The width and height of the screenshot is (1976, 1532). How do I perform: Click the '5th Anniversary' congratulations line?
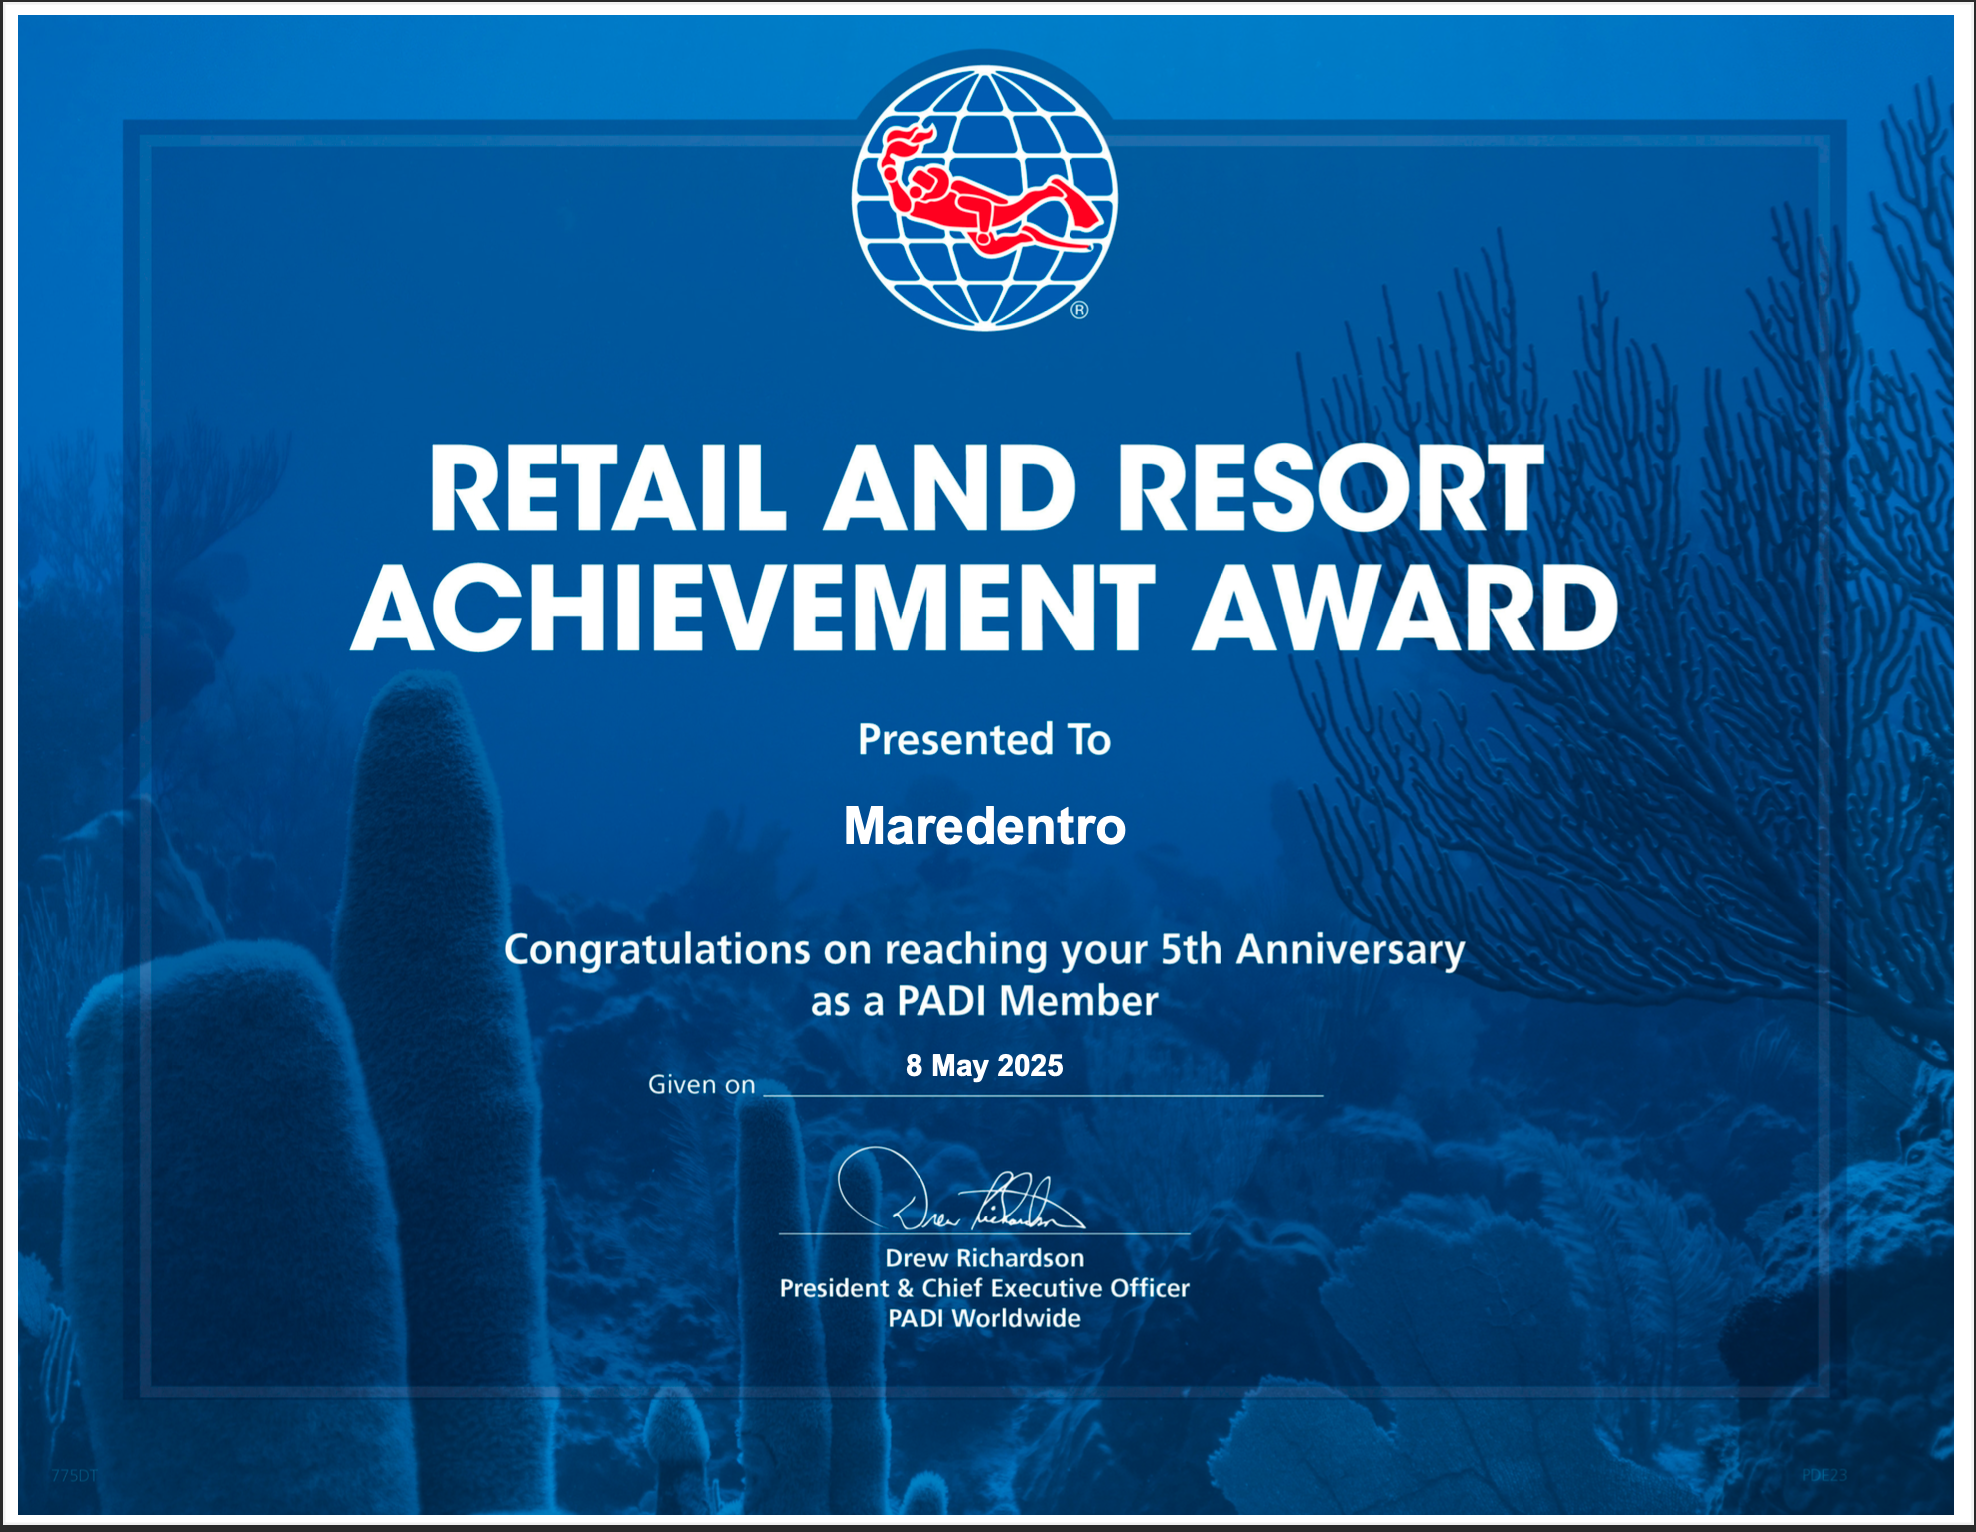click(x=984, y=950)
